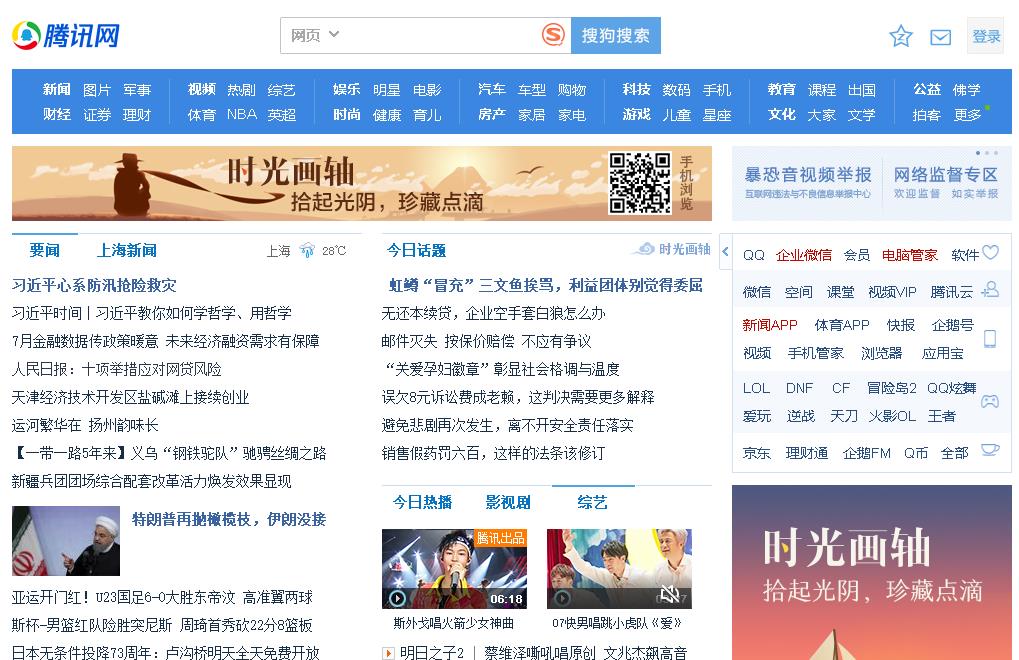Collapse the side panel left arrow

[x=725, y=251]
